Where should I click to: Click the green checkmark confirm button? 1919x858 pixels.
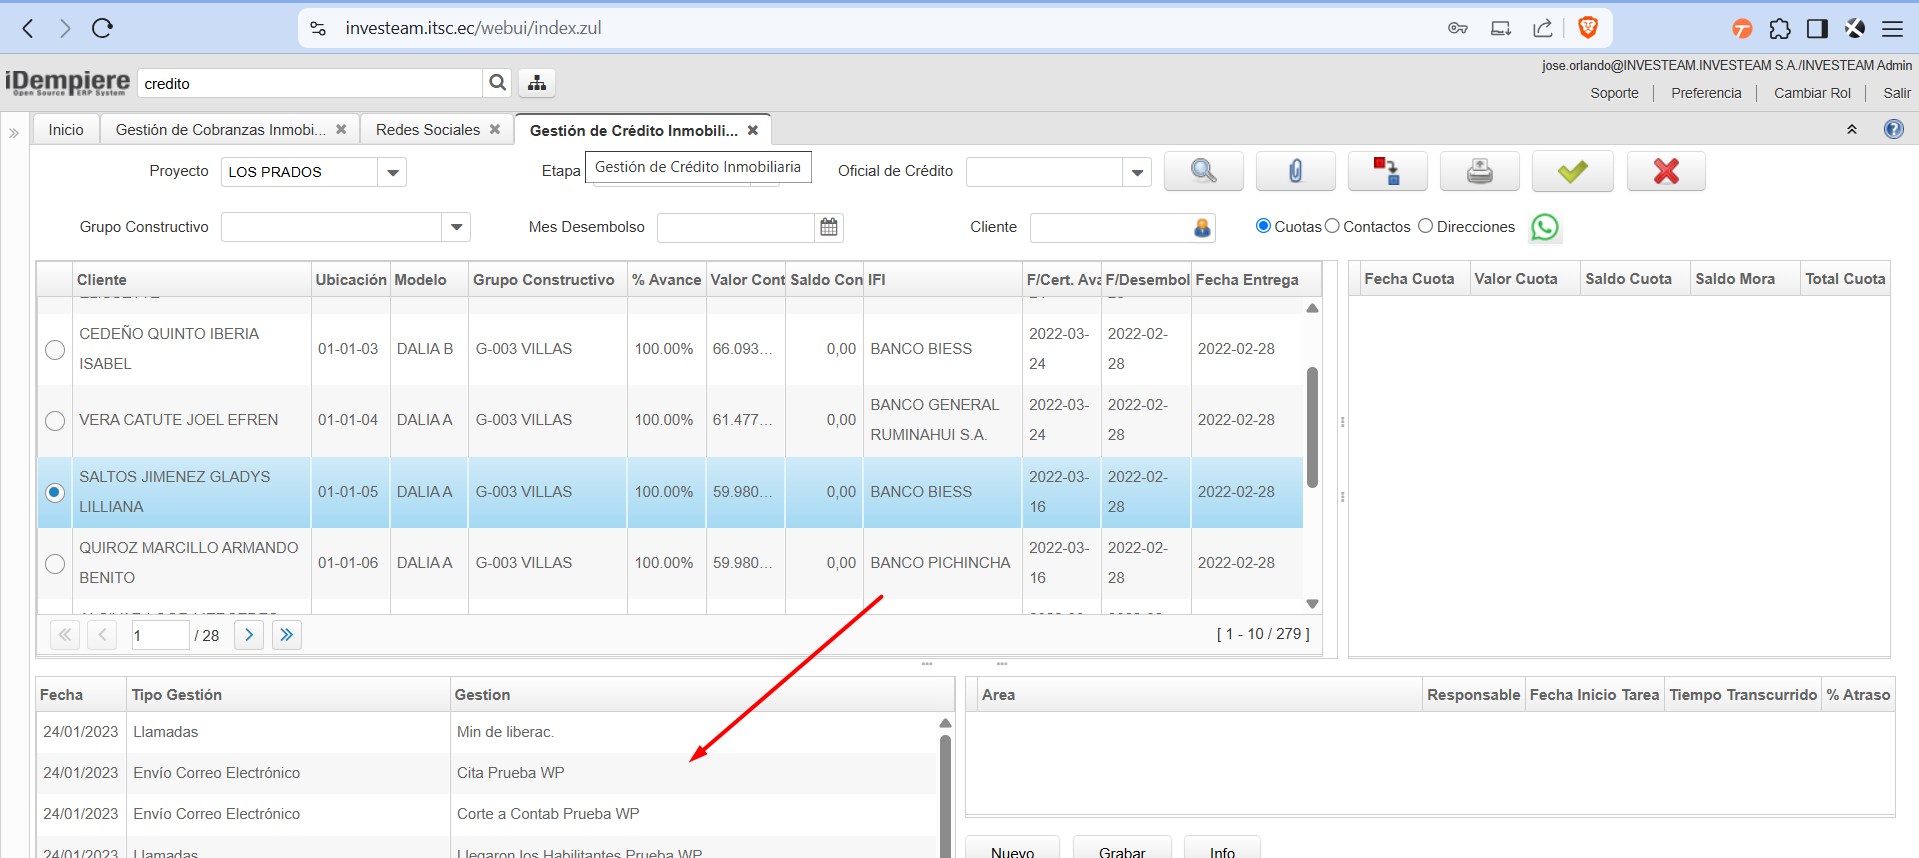click(x=1572, y=171)
